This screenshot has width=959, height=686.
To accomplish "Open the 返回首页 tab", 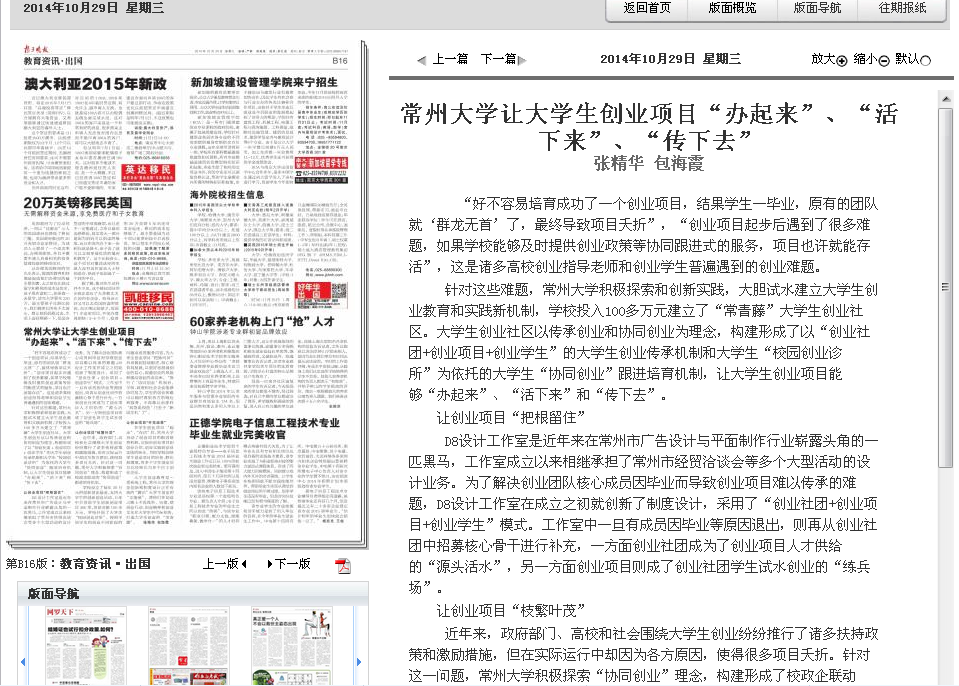I will [x=647, y=8].
